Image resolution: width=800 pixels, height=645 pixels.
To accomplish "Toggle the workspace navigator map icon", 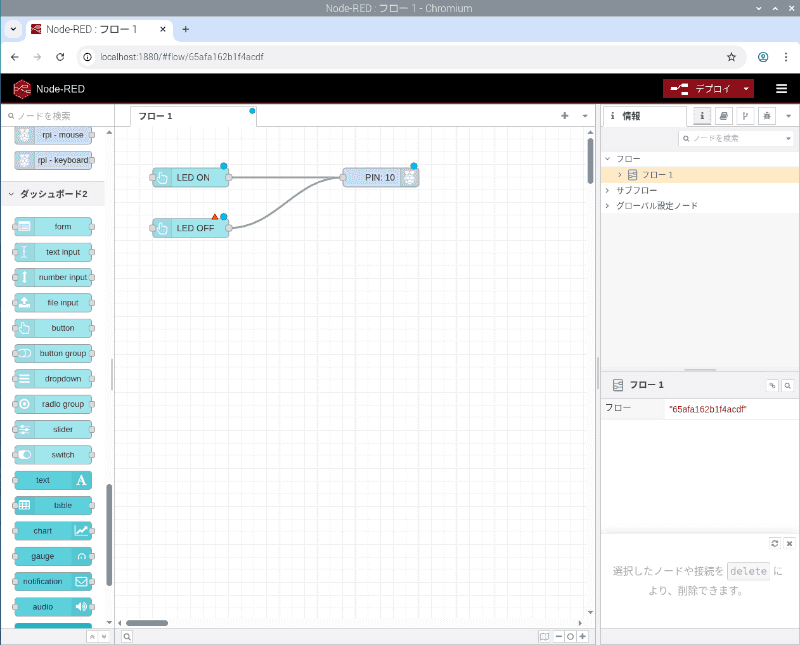I will click(544, 636).
